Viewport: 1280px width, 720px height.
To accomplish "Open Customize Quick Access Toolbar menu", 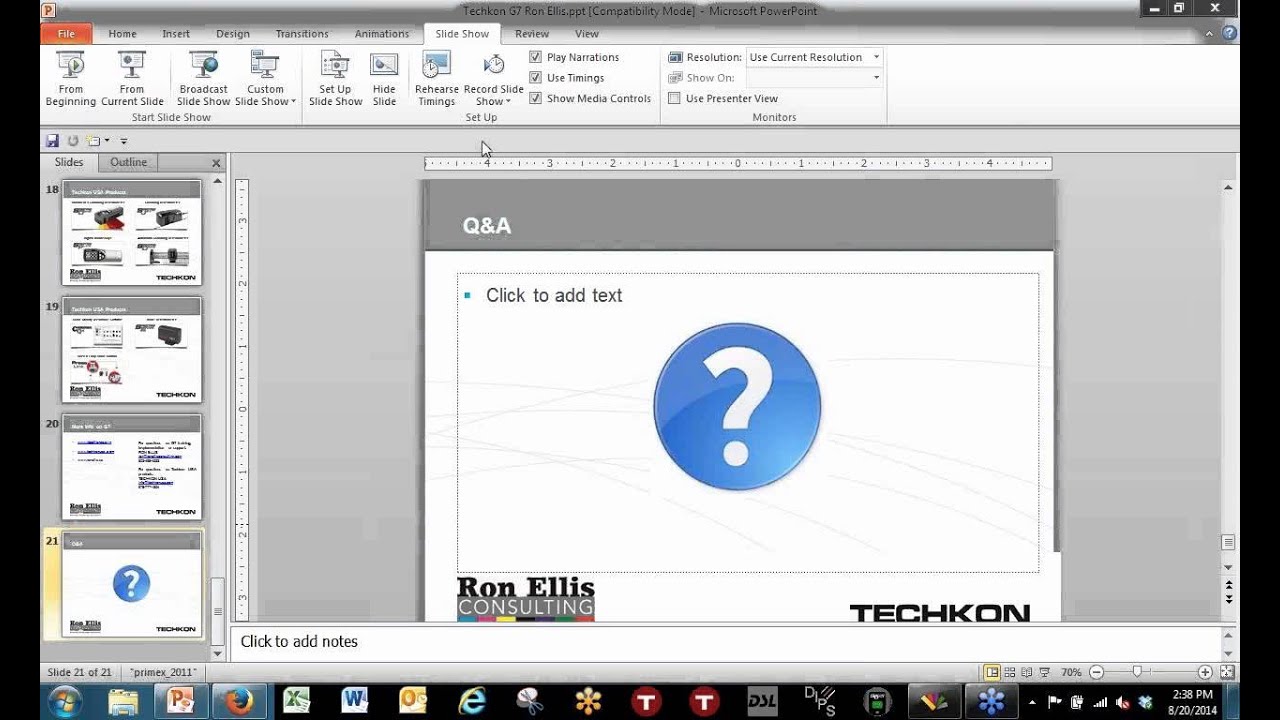I will coord(124,141).
